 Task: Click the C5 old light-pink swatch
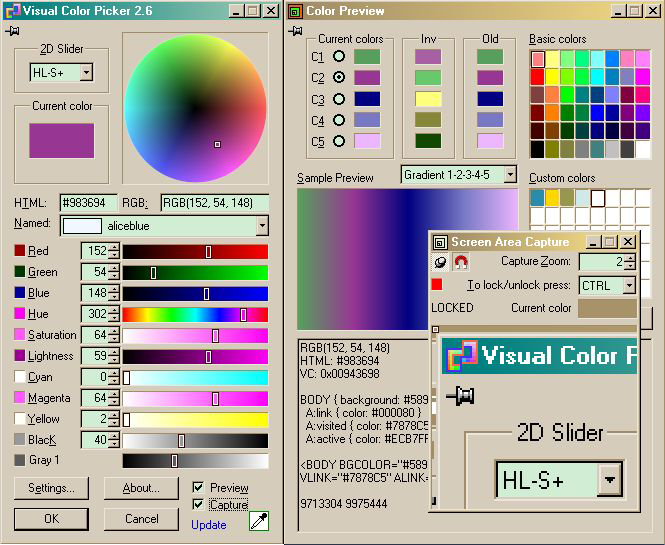[x=490, y=141]
